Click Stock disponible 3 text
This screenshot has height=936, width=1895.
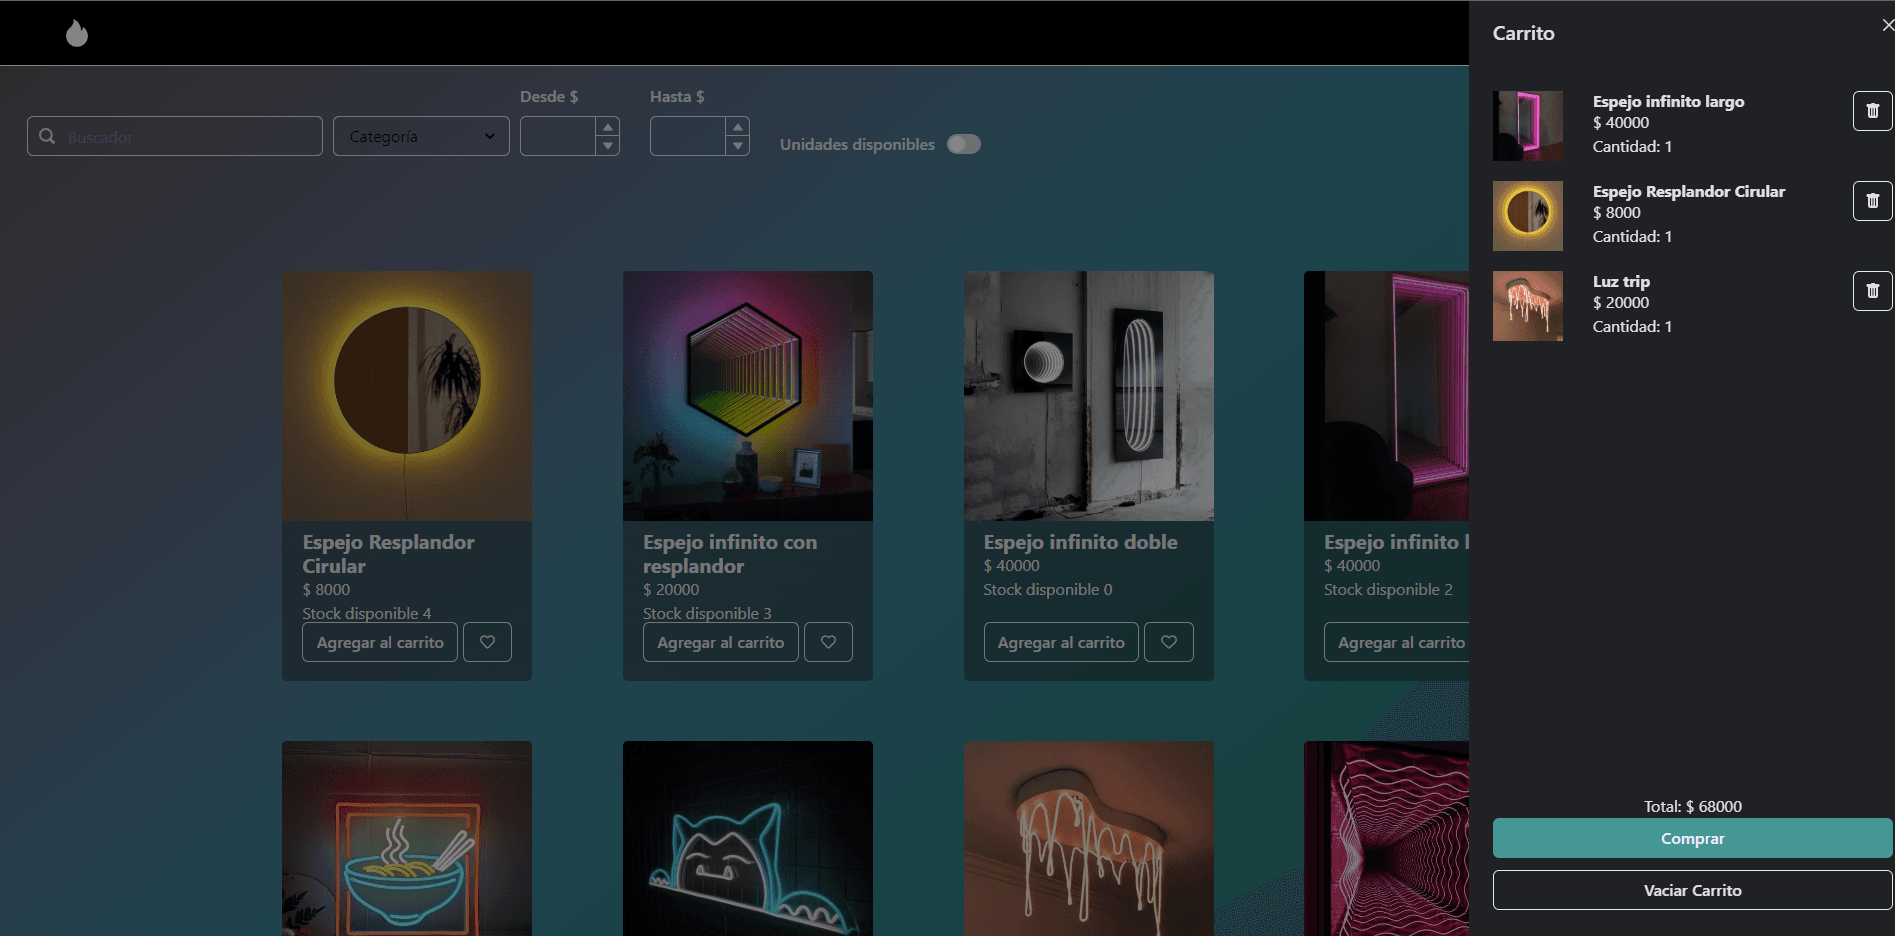coord(707,613)
